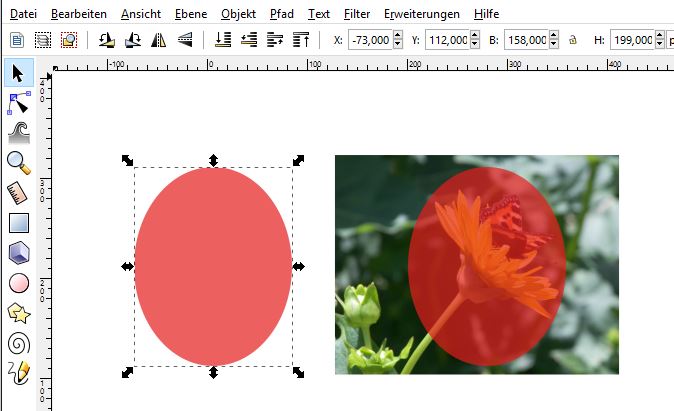Raise selection to top

[x=301, y=40]
